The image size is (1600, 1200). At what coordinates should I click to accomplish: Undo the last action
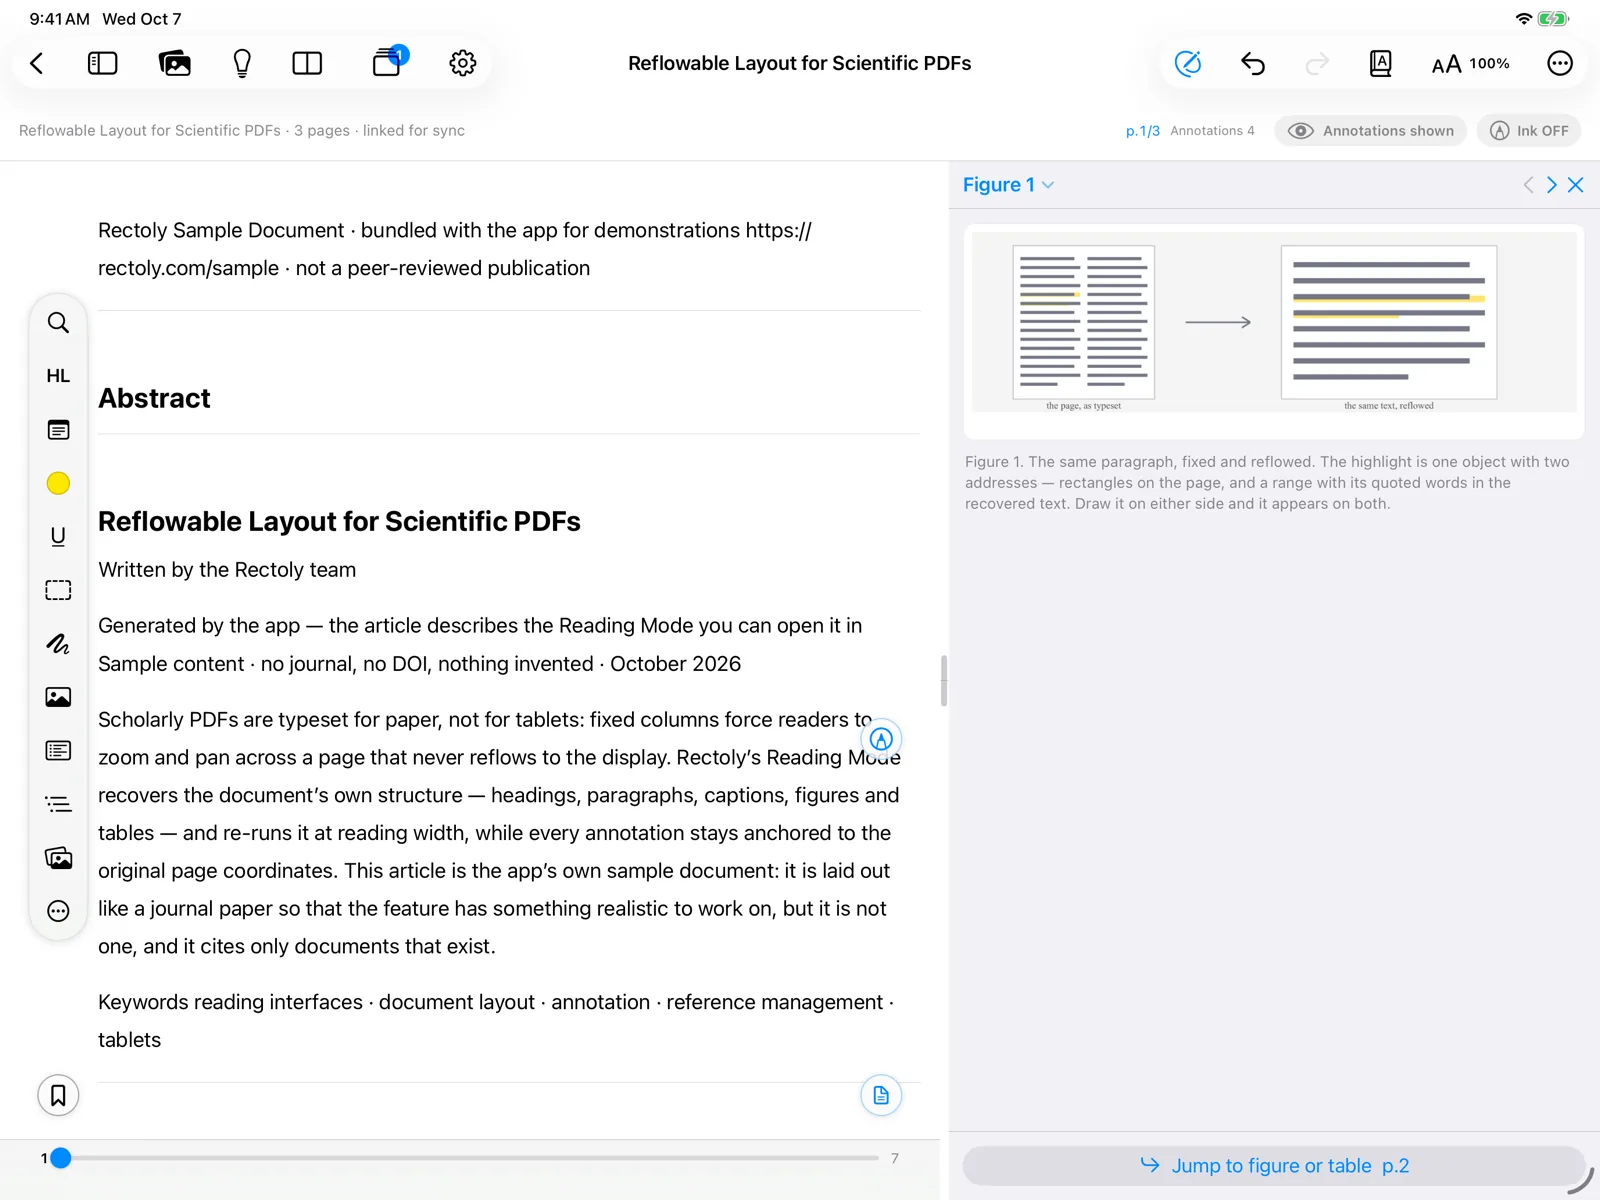pyautogui.click(x=1253, y=64)
